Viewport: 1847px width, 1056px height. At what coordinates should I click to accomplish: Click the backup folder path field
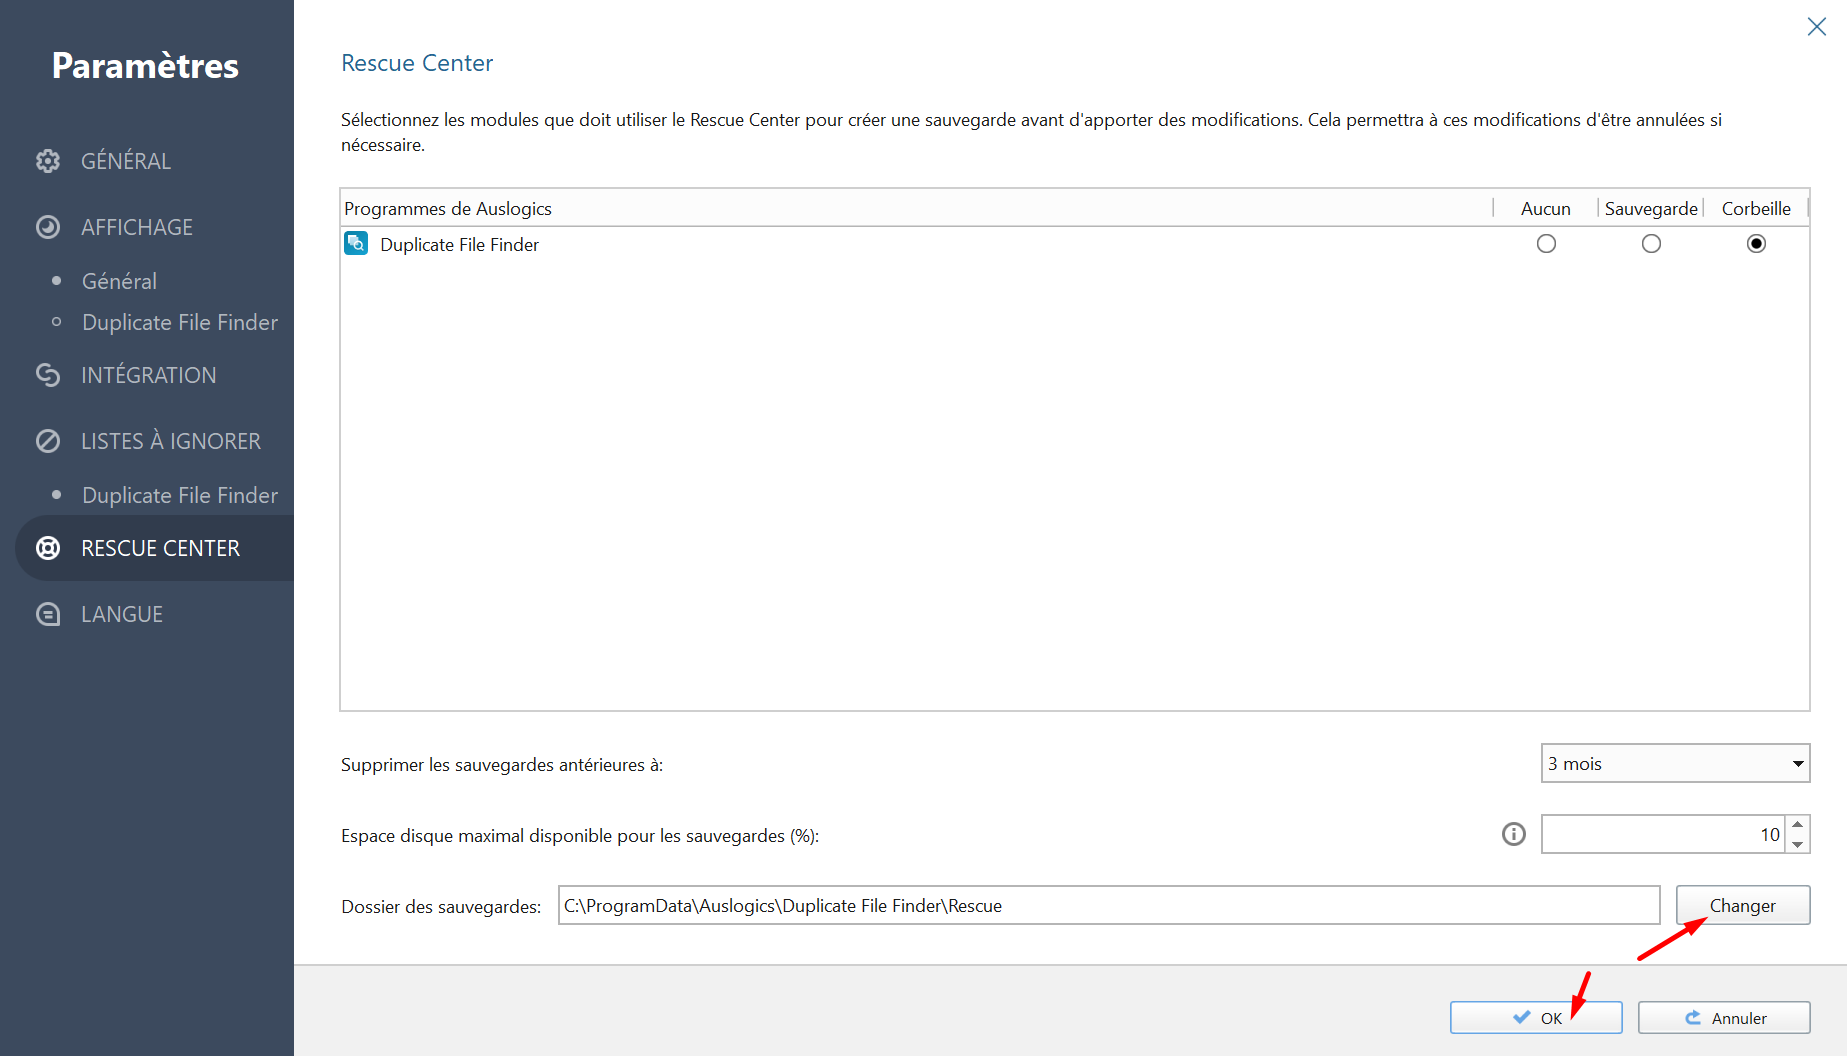[x=1109, y=905]
